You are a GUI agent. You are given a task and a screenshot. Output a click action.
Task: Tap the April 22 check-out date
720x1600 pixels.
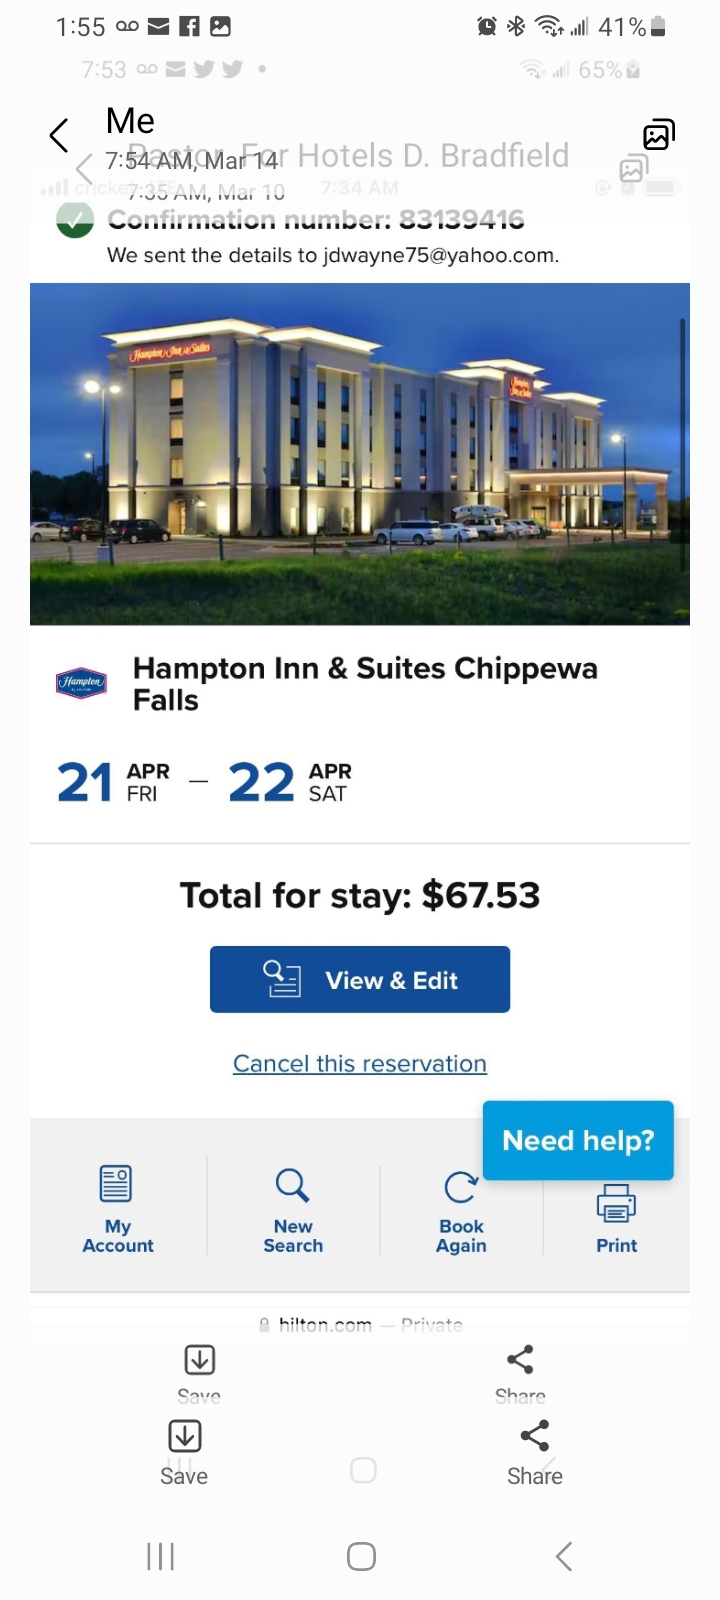tap(290, 782)
